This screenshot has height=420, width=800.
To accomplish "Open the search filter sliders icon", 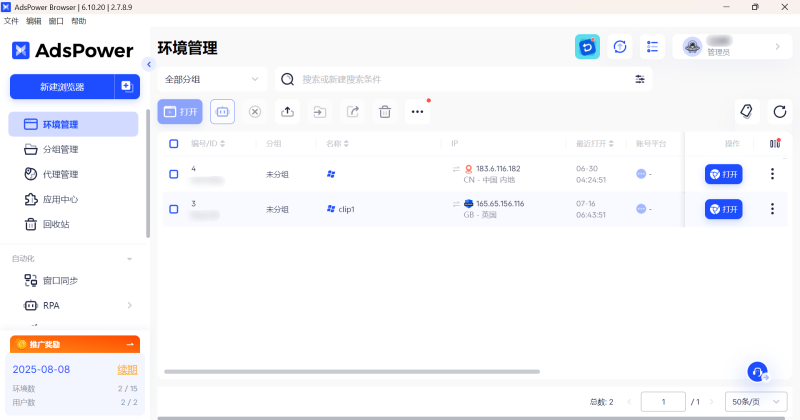I will pyautogui.click(x=640, y=79).
